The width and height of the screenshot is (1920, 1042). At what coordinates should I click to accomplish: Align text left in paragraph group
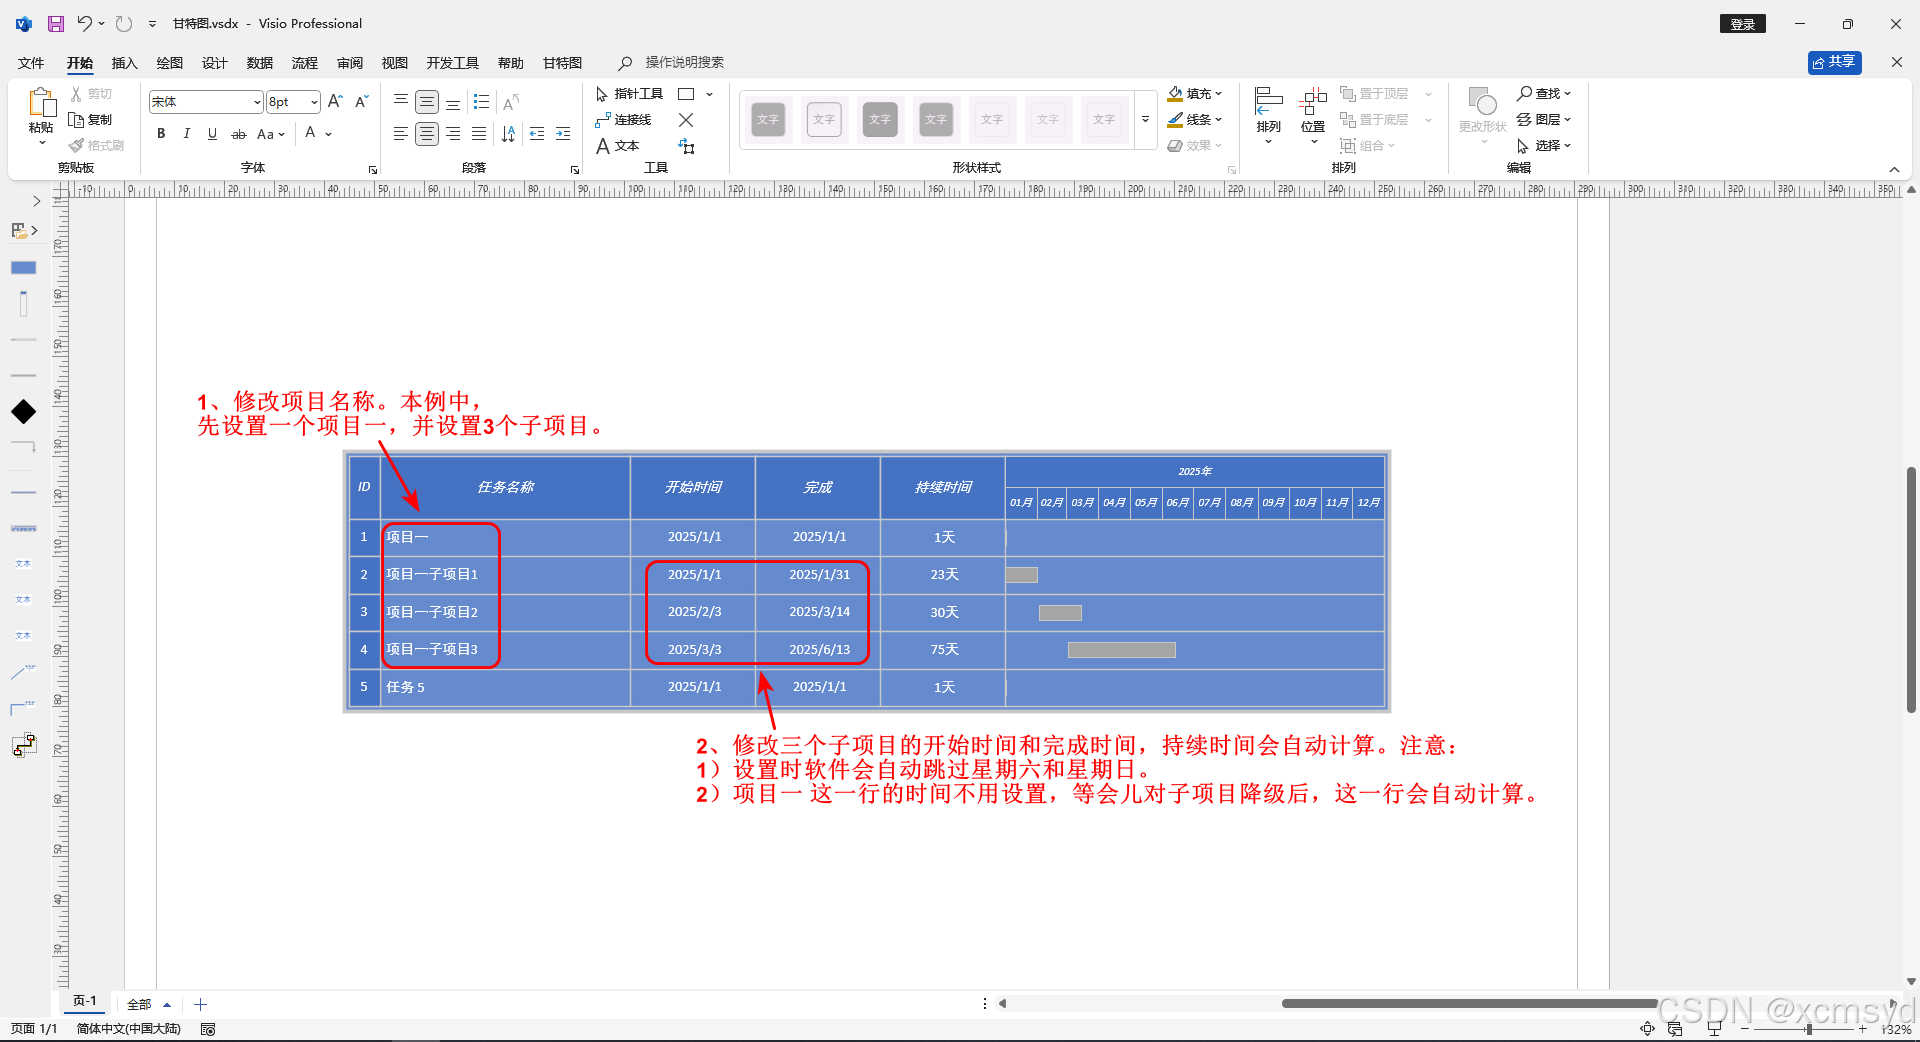point(400,134)
